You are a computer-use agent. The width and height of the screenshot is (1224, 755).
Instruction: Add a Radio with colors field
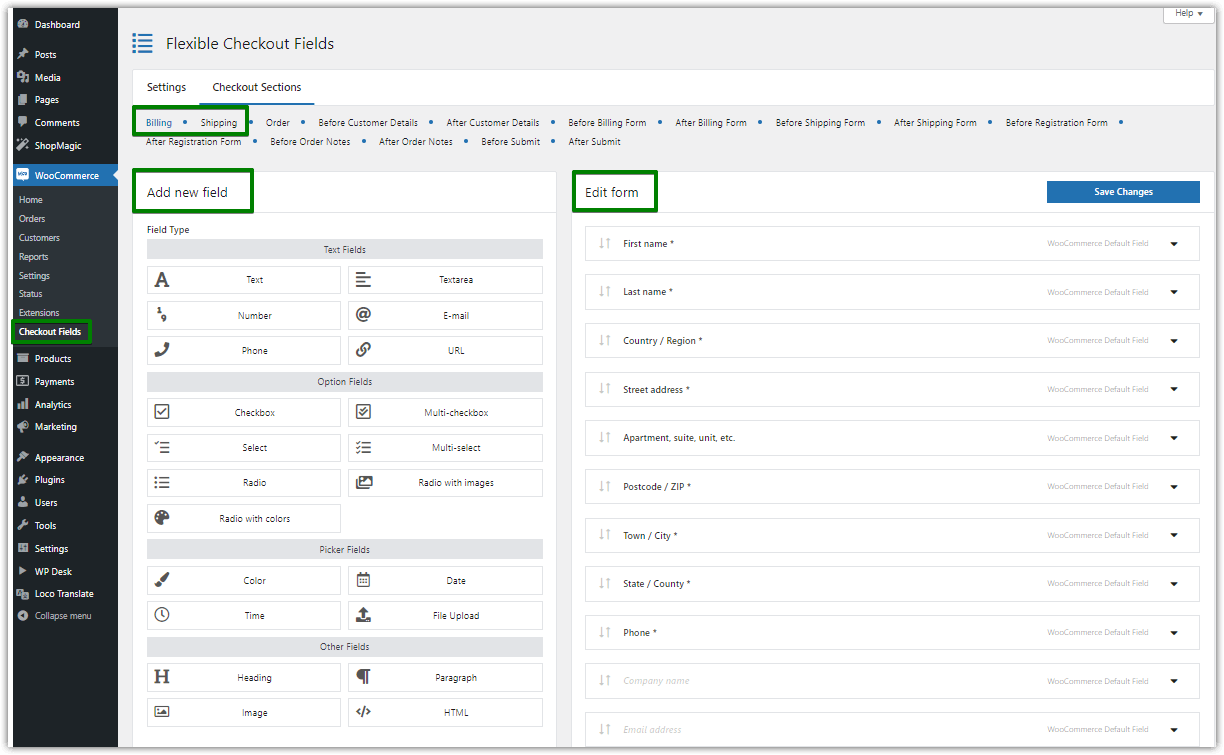[x=244, y=518]
